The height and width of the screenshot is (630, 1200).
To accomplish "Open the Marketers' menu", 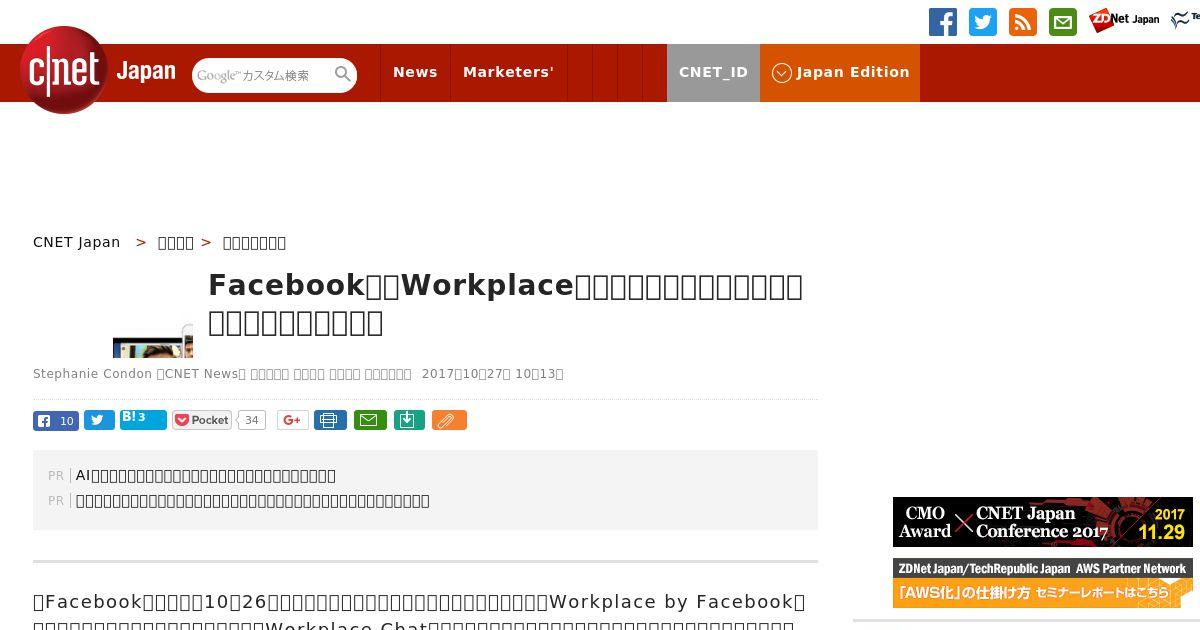I will click(x=508, y=72).
